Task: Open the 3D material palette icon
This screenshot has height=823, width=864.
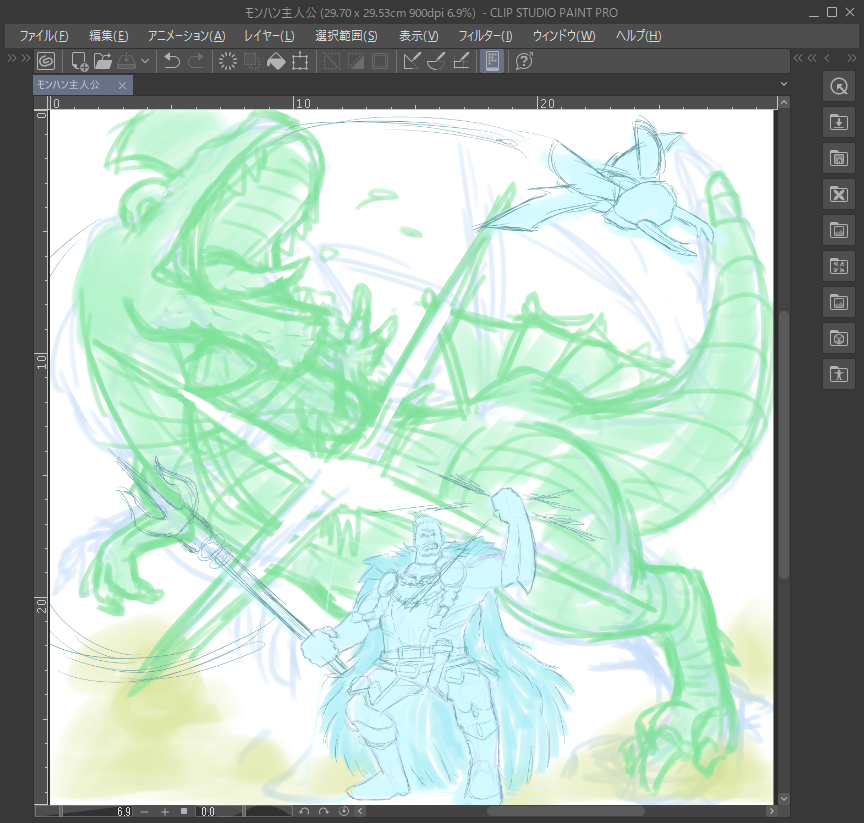Action: 839,338
